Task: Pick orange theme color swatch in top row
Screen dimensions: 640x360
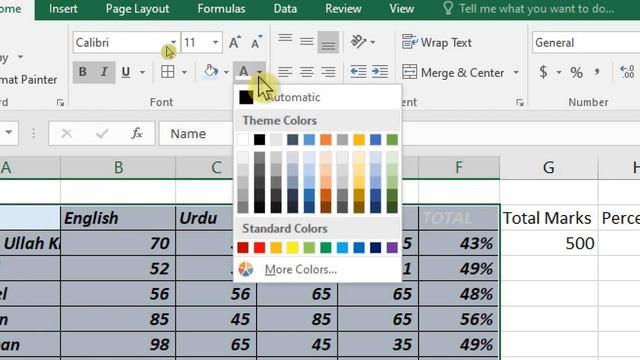Action: click(326, 140)
